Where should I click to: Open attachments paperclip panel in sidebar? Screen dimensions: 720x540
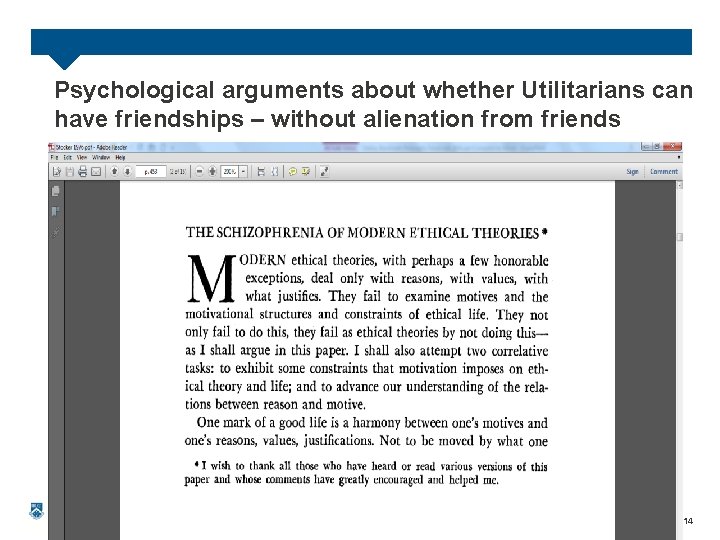[x=56, y=232]
